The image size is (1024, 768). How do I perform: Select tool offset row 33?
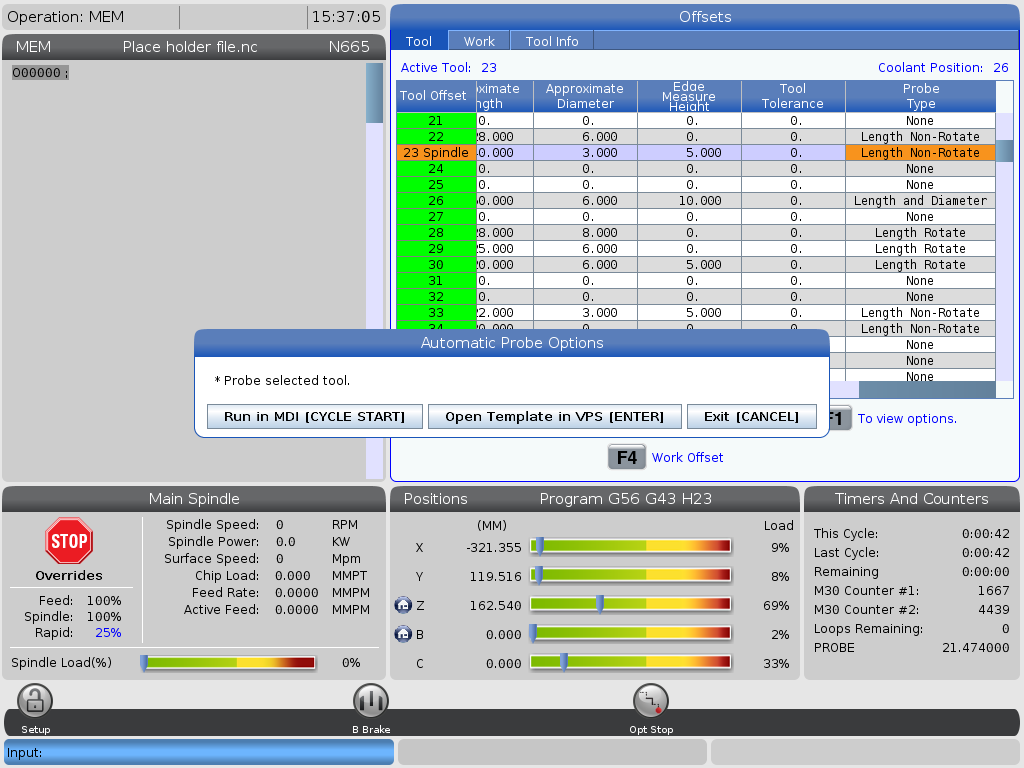[696, 312]
